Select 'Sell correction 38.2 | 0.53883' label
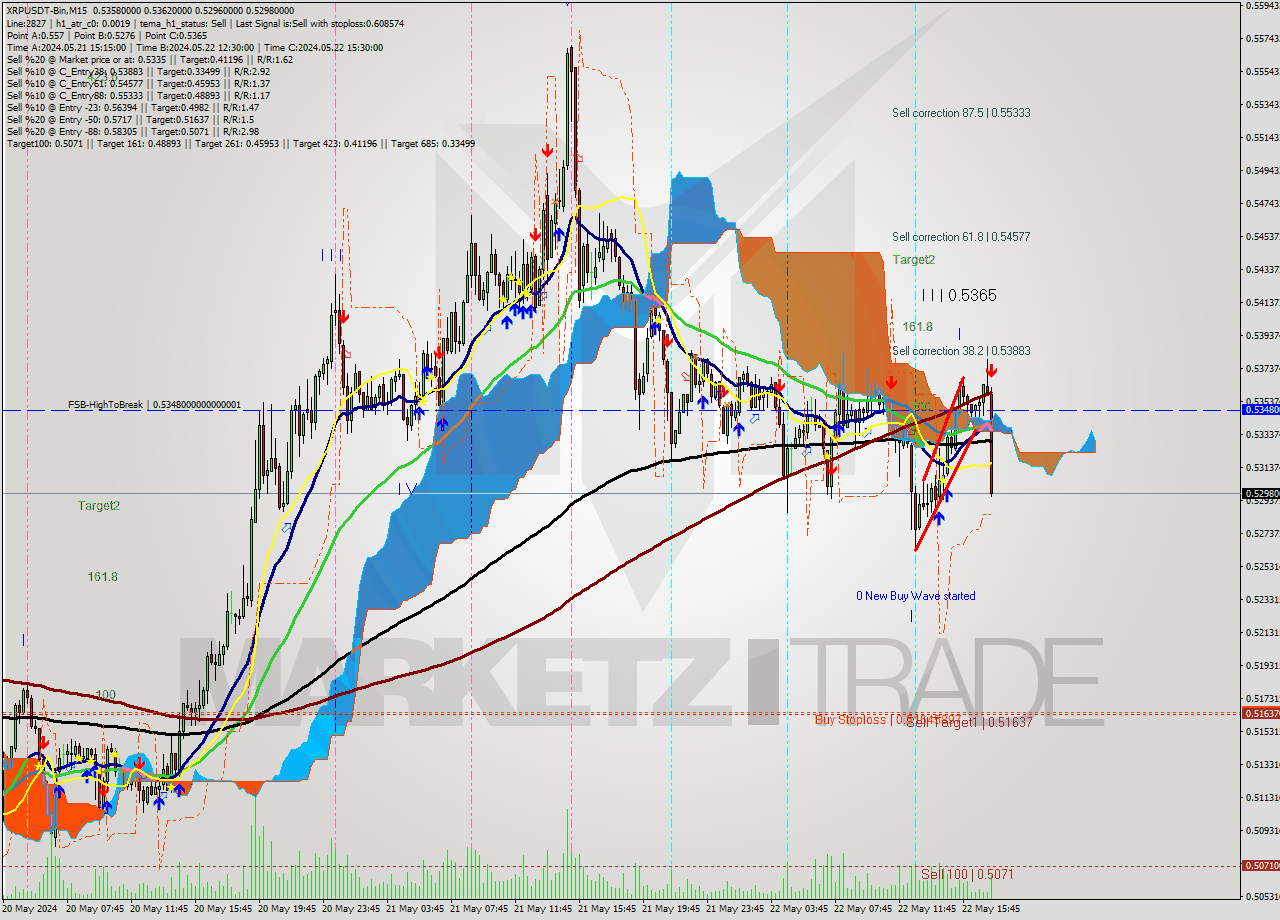This screenshot has width=1280, height=920. tap(961, 351)
